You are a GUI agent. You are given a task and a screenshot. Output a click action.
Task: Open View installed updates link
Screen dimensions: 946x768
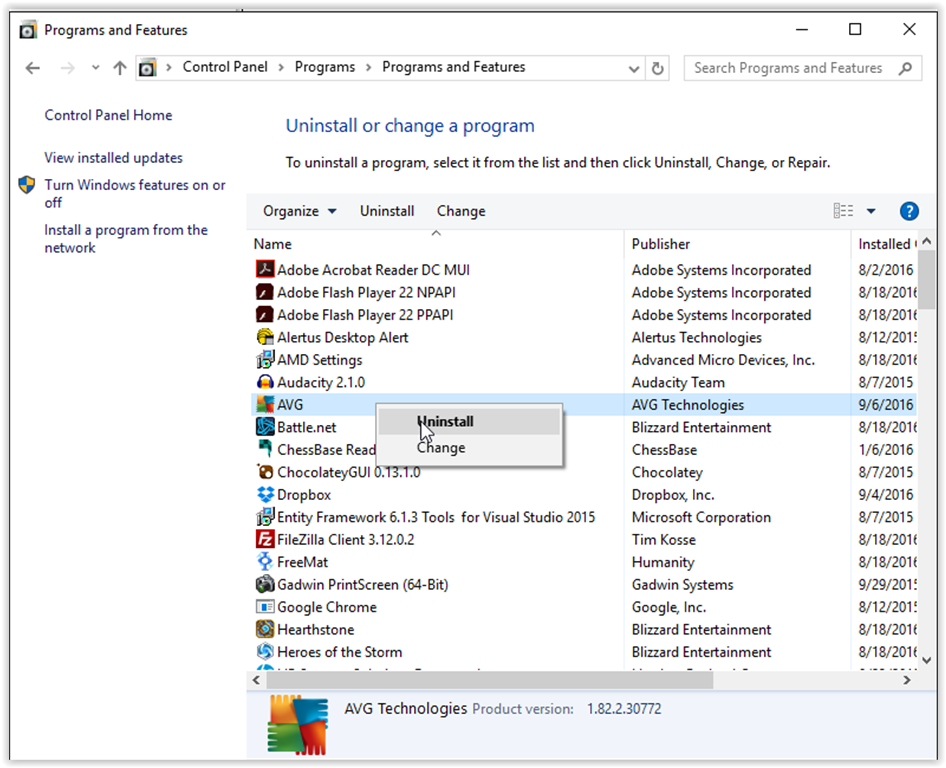click(x=113, y=157)
